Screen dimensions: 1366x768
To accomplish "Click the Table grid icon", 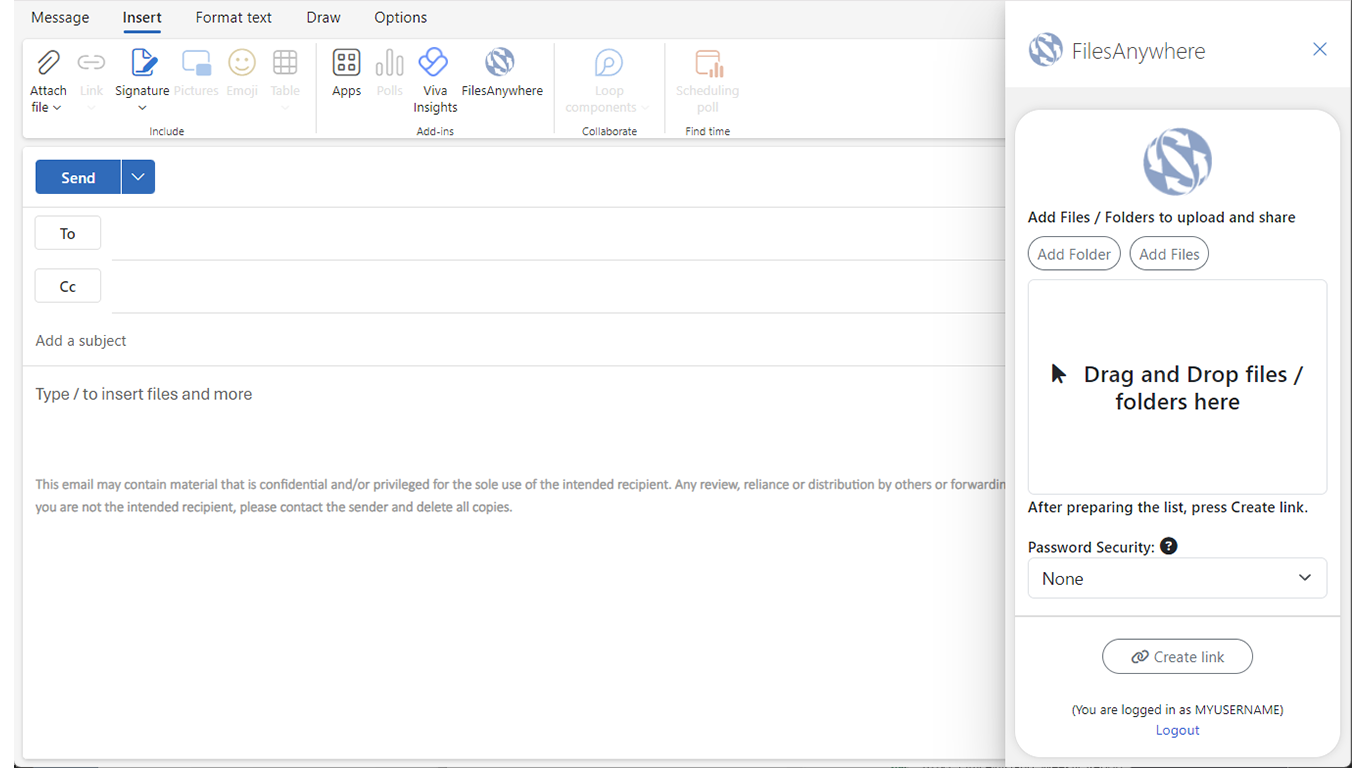I will coord(285,63).
